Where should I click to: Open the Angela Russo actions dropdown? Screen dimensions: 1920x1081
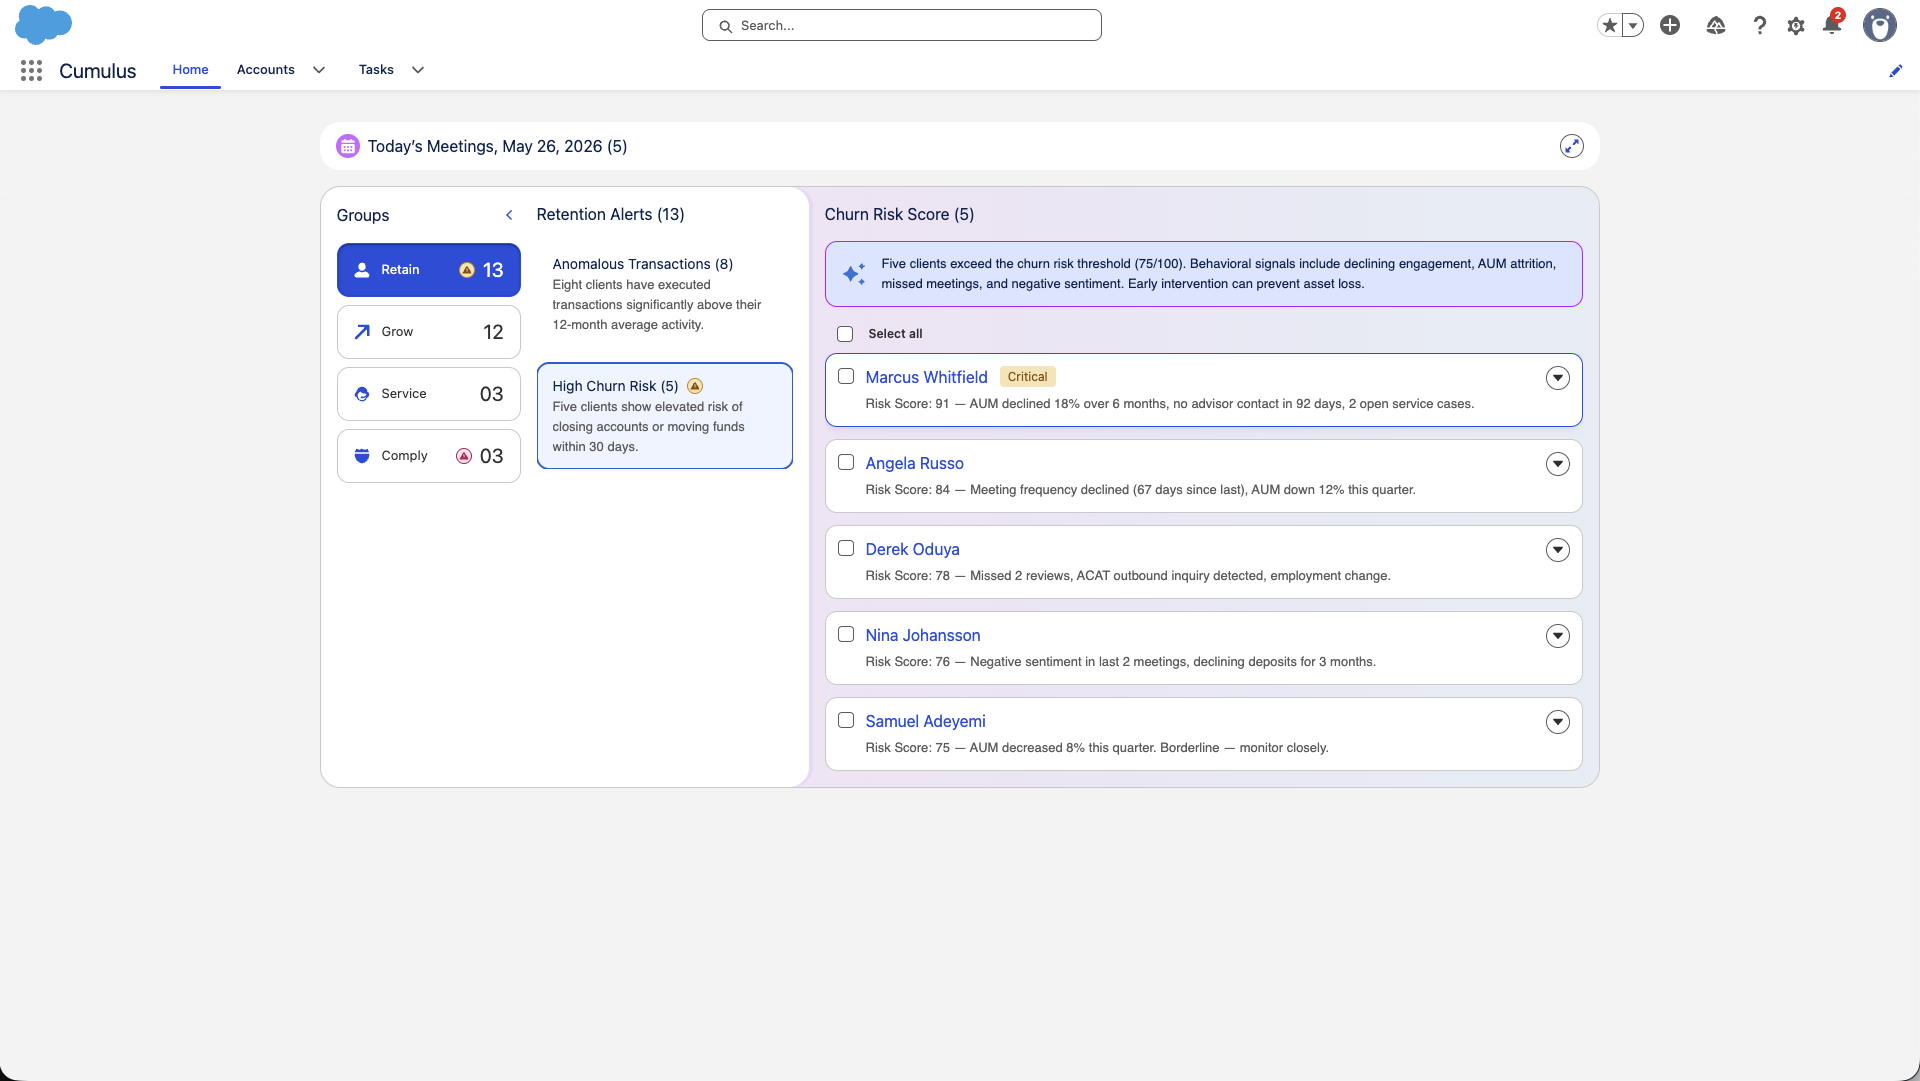(1558, 464)
